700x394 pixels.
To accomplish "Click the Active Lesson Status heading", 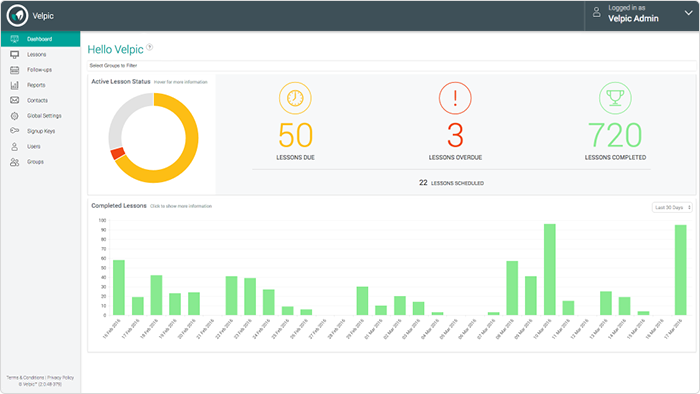I will (x=121, y=82).
